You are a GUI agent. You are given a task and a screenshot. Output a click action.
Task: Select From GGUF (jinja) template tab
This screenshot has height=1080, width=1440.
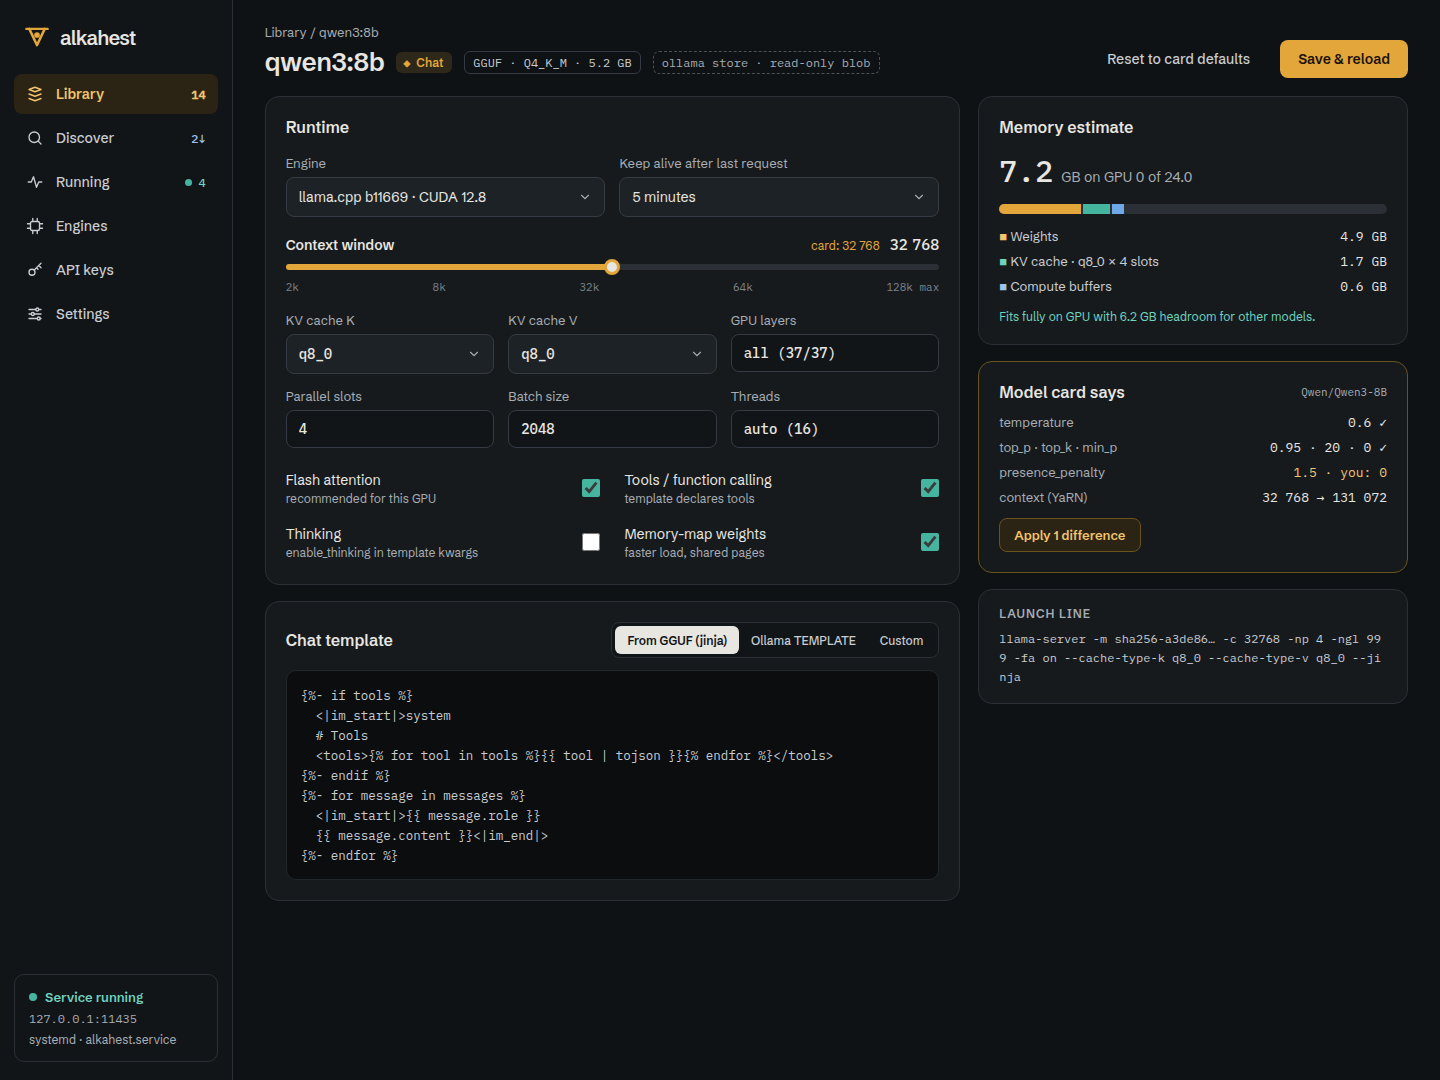pos(677,641)
